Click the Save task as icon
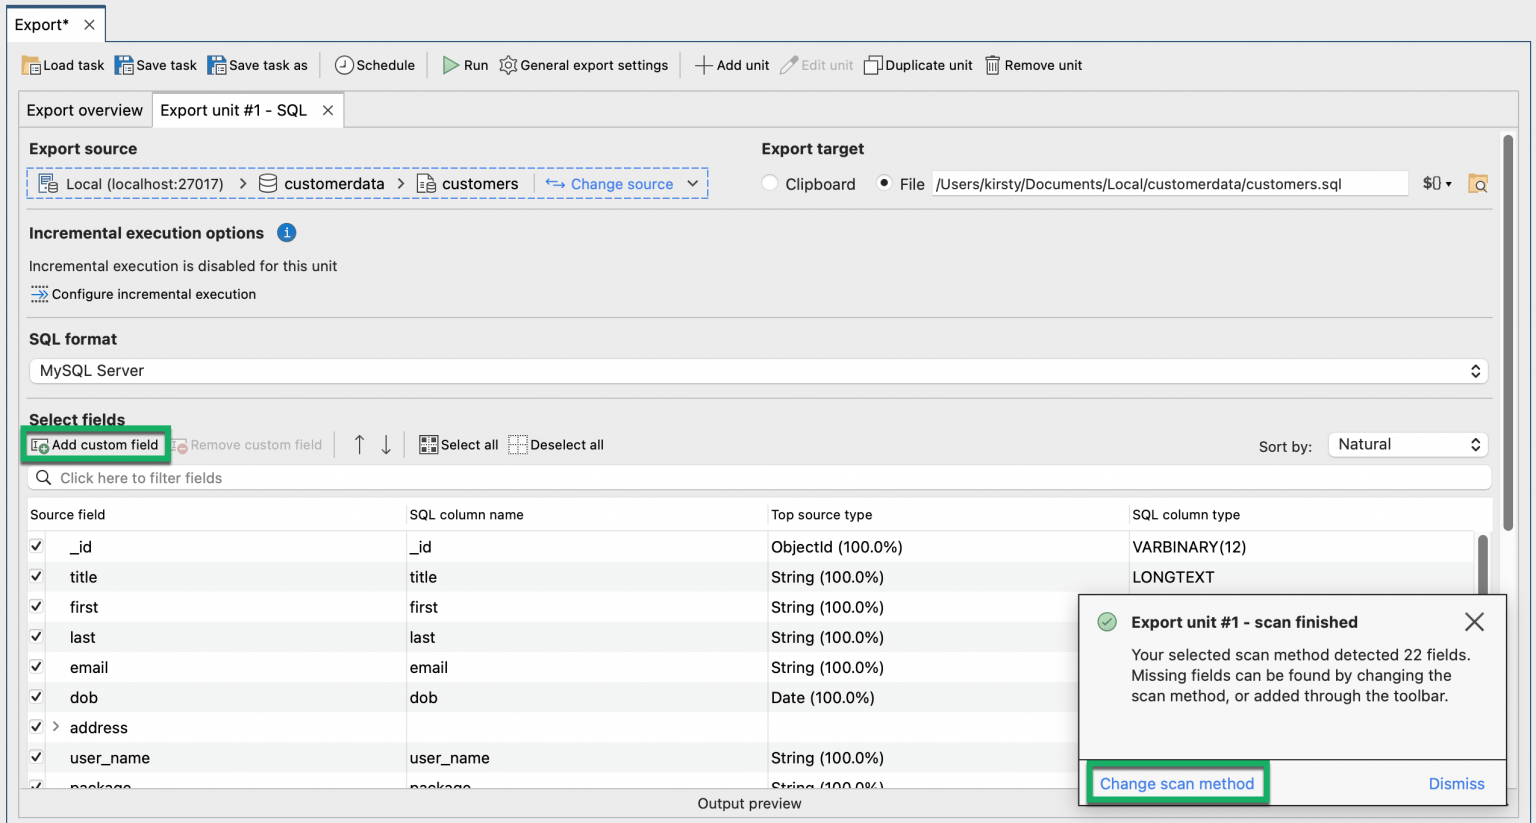This screenshot has width=1536, height=823. pos(217,66)
